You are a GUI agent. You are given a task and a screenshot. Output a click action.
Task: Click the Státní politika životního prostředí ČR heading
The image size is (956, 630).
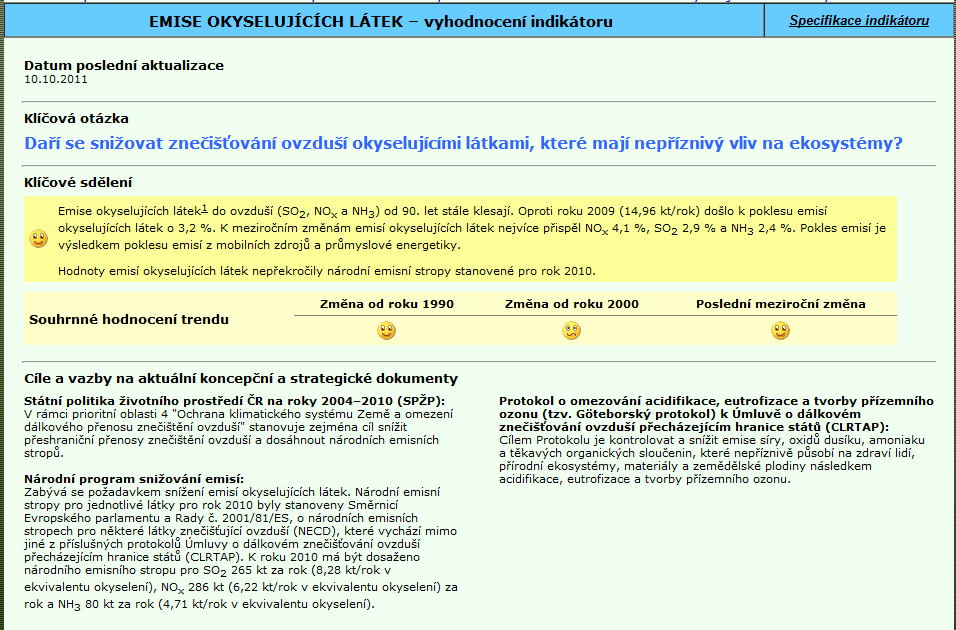235,401
